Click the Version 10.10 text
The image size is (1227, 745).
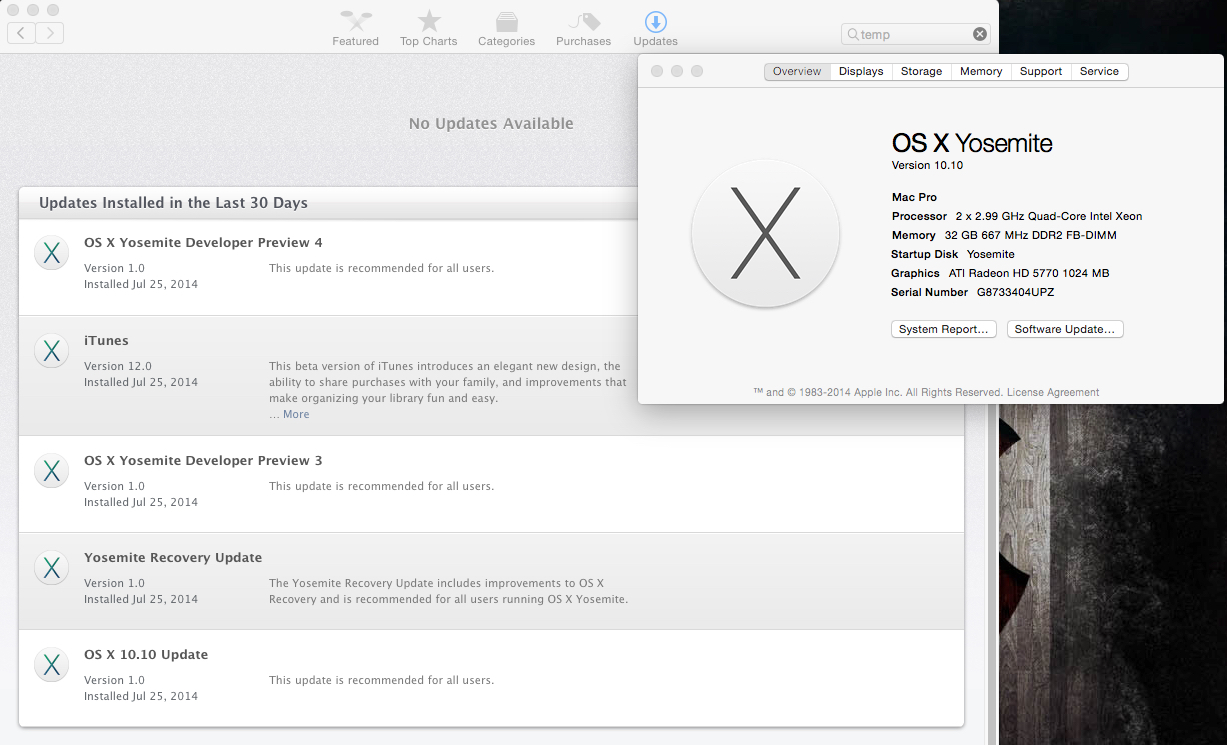click(927, 165)
